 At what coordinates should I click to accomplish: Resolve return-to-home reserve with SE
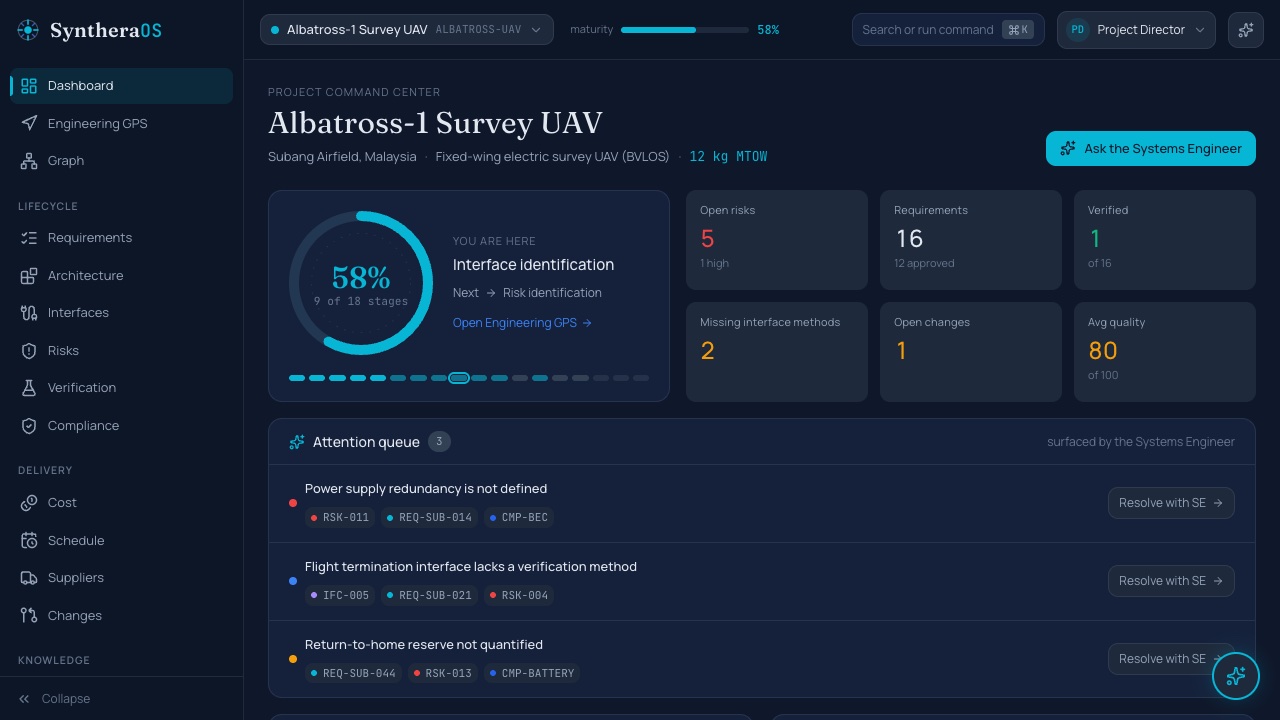[x=1171, y=659]
